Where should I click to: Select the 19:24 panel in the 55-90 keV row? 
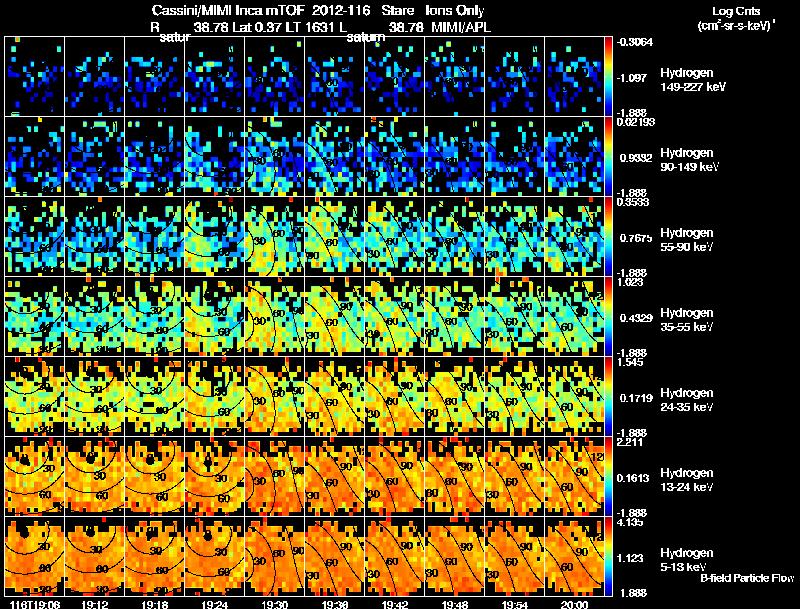[215, 237]
